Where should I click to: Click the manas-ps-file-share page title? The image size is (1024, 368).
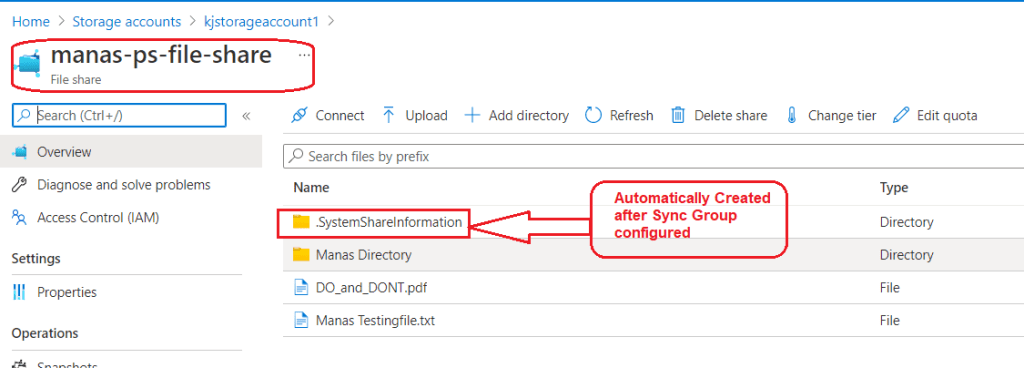point(161,55)
